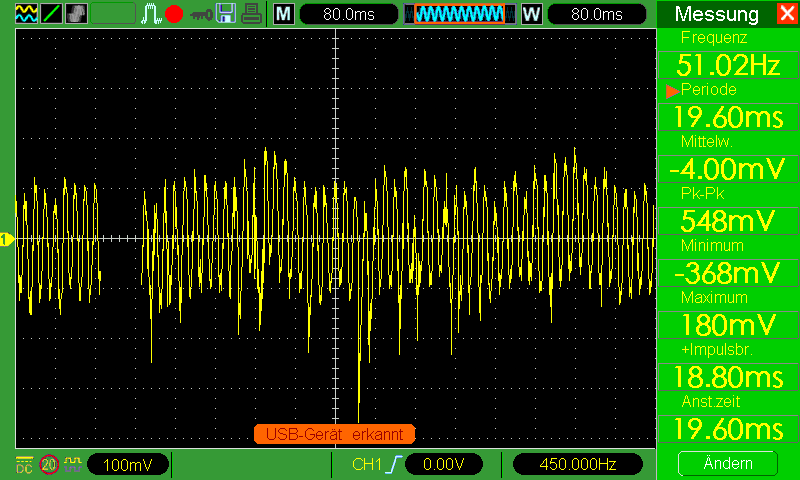The image size is (800, 480).
Task: Click the probe waveform icon near 100mV
Action: pos(74,464)
